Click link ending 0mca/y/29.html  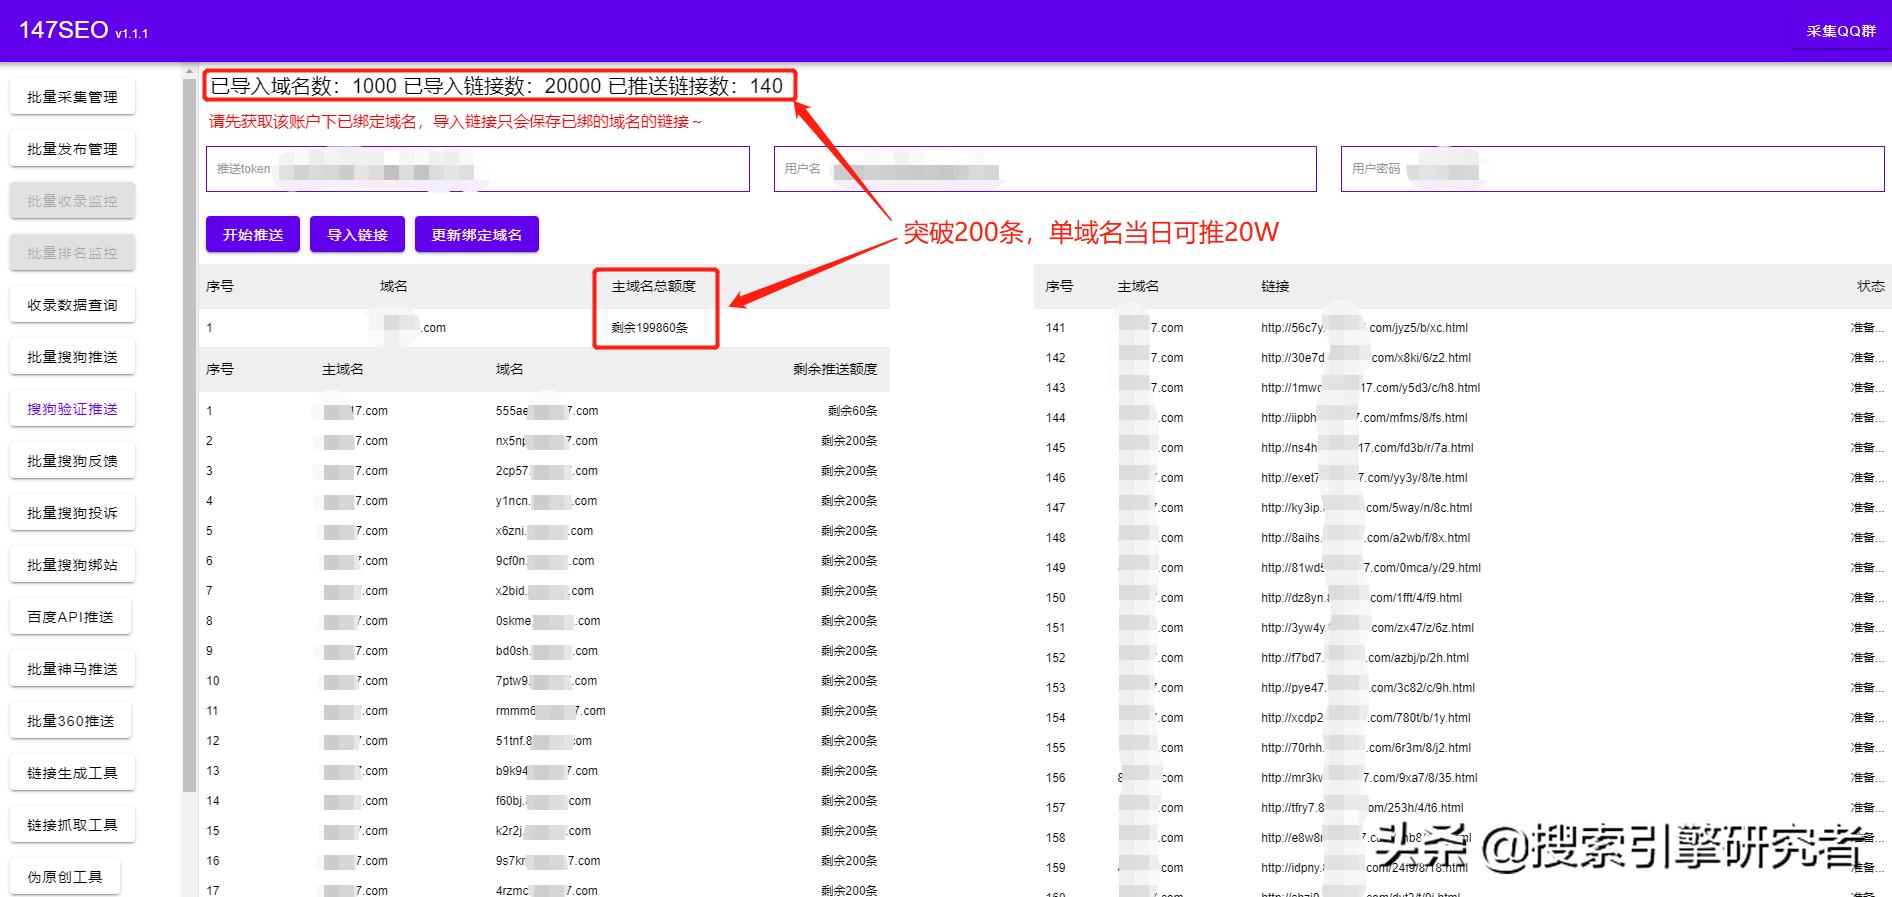coord(1371,568)
